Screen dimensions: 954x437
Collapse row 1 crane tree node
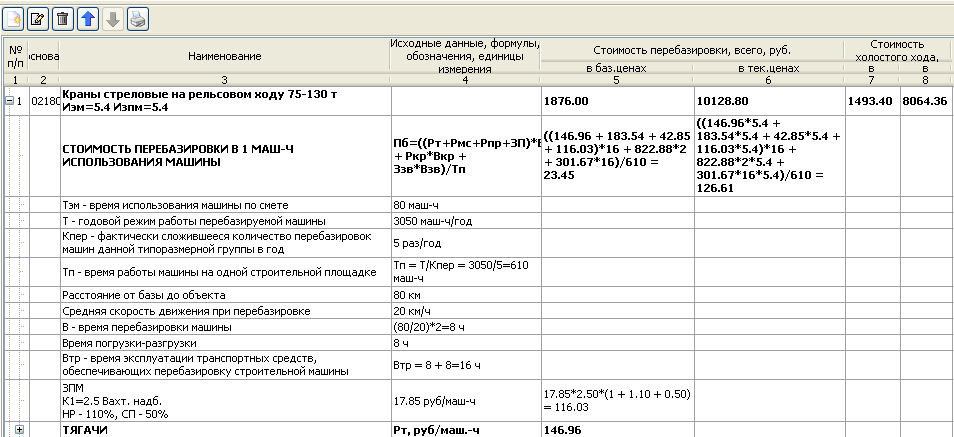pos(9,101)
